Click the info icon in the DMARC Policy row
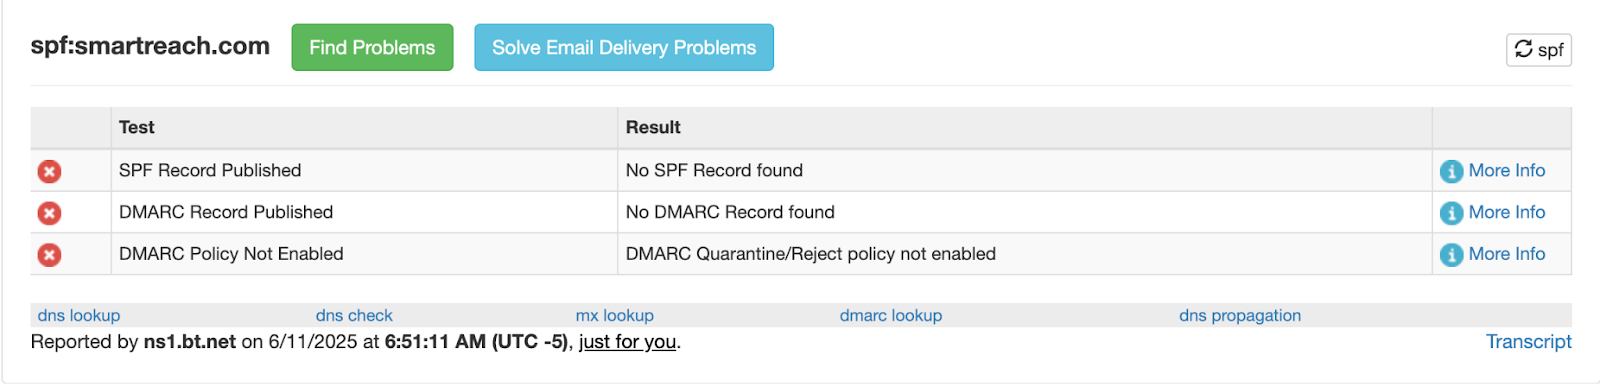This screenshot has width=1600, height=384. (1451, 255)
